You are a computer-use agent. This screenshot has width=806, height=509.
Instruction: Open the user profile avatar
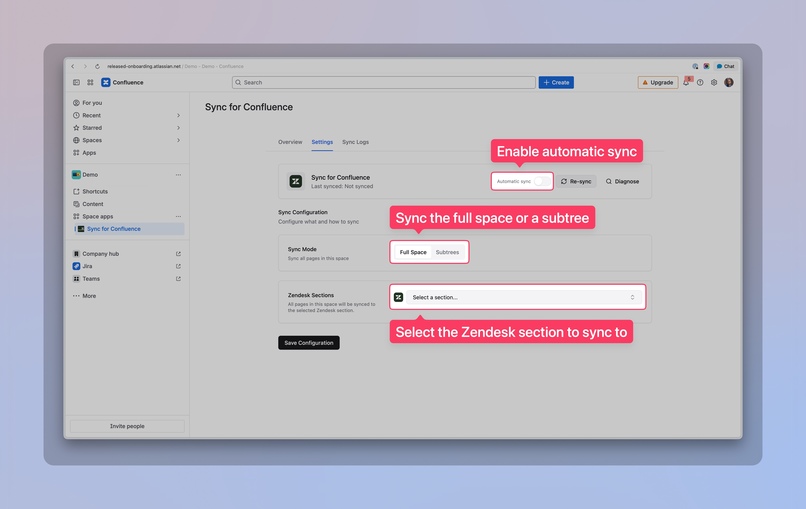[x=729, y=82]
